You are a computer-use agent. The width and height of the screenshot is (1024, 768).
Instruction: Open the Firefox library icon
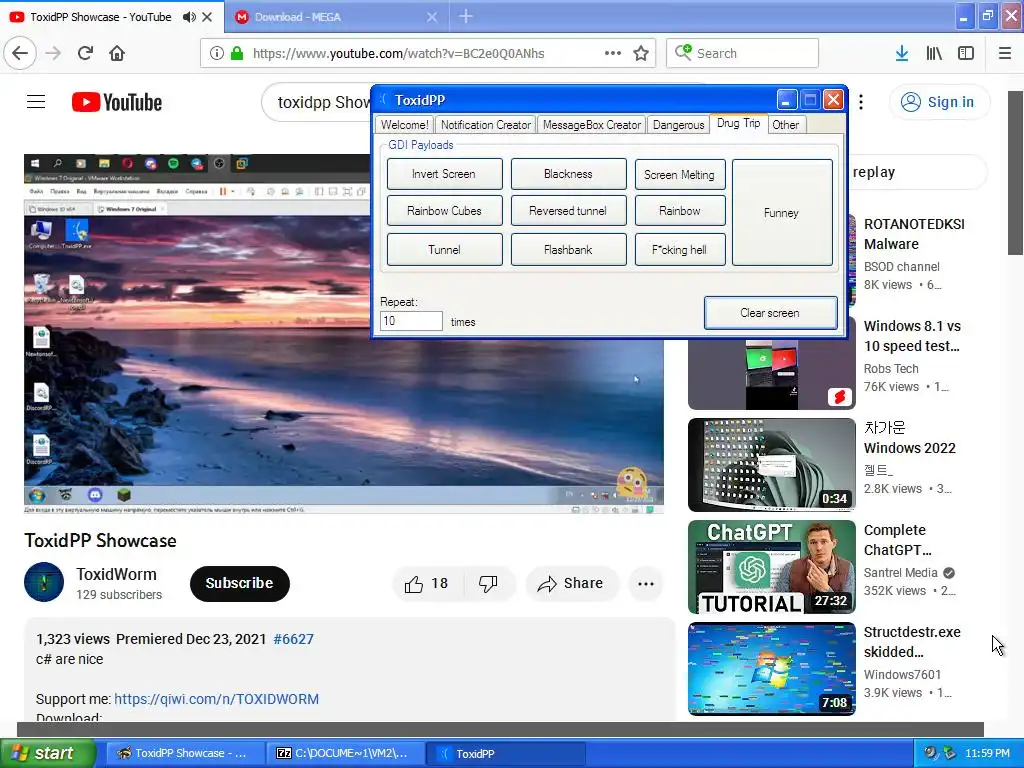[x=934, y=53]
